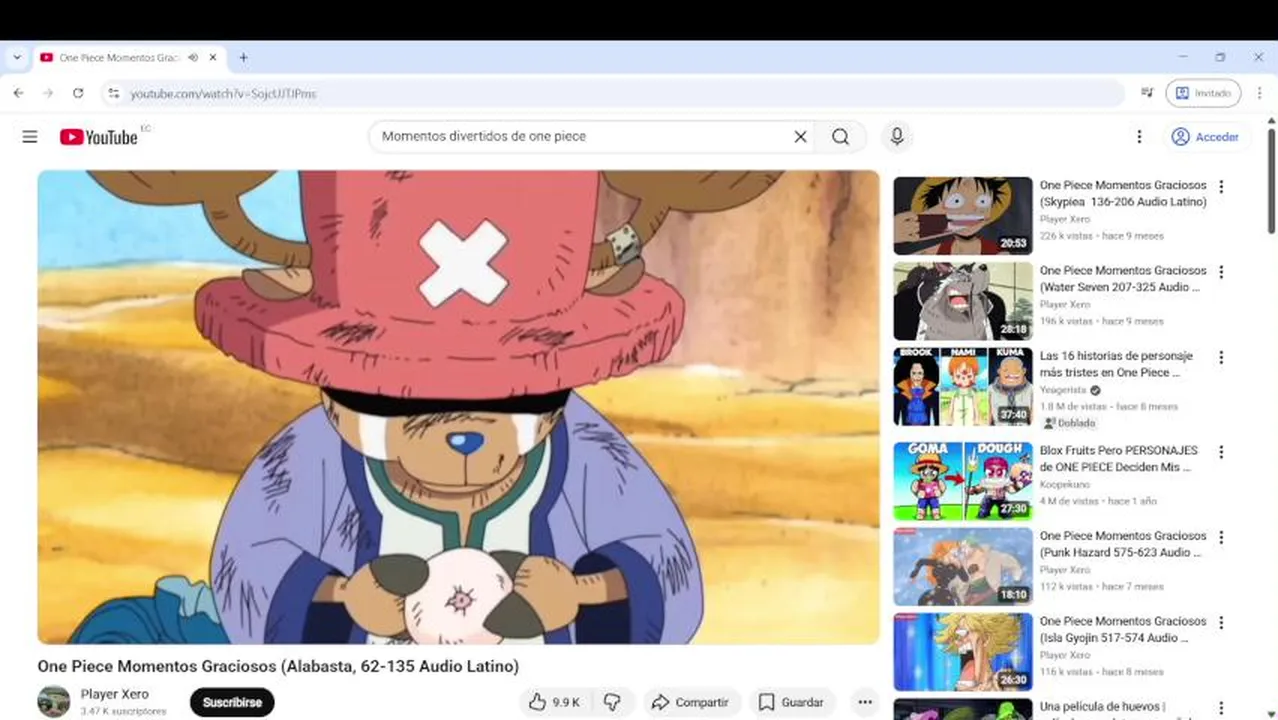
Task: Open Yeagerista channel name
Action: tap(1063, 390)
